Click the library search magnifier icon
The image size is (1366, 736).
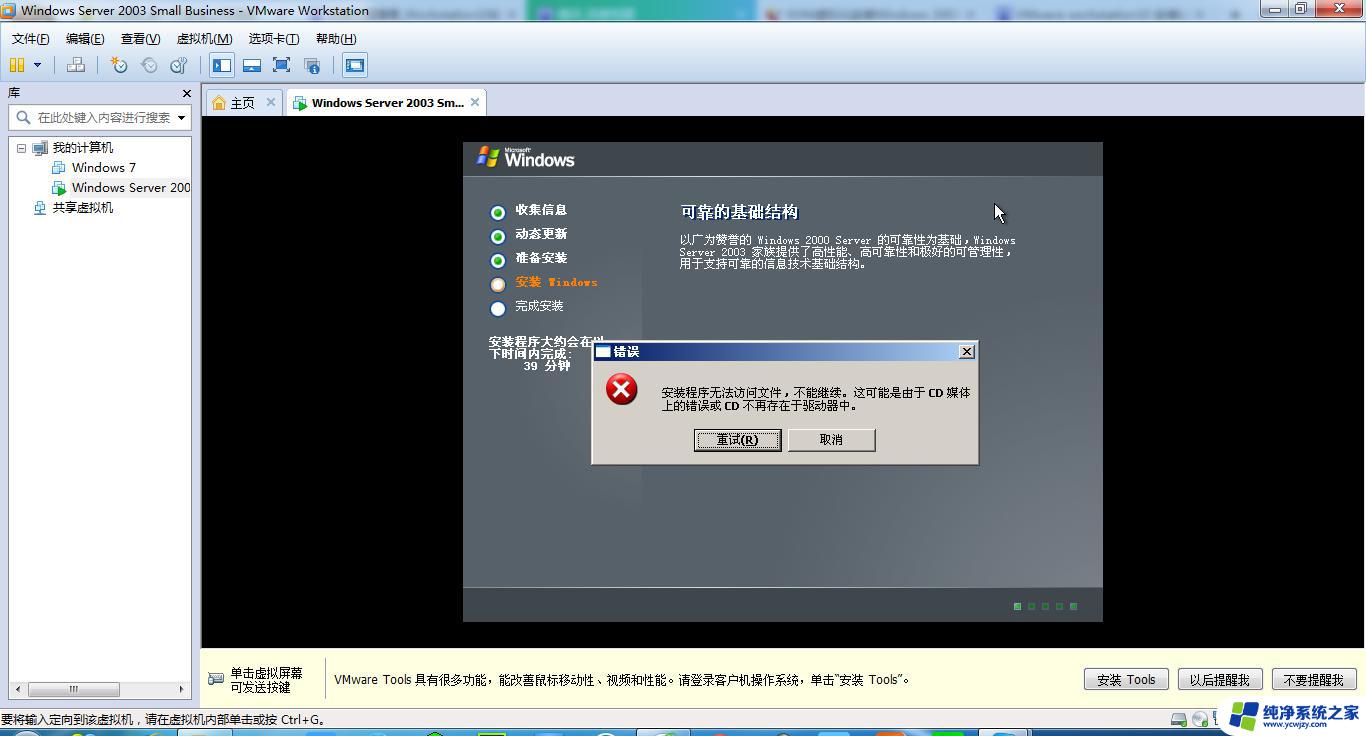(x=22, y=117)
